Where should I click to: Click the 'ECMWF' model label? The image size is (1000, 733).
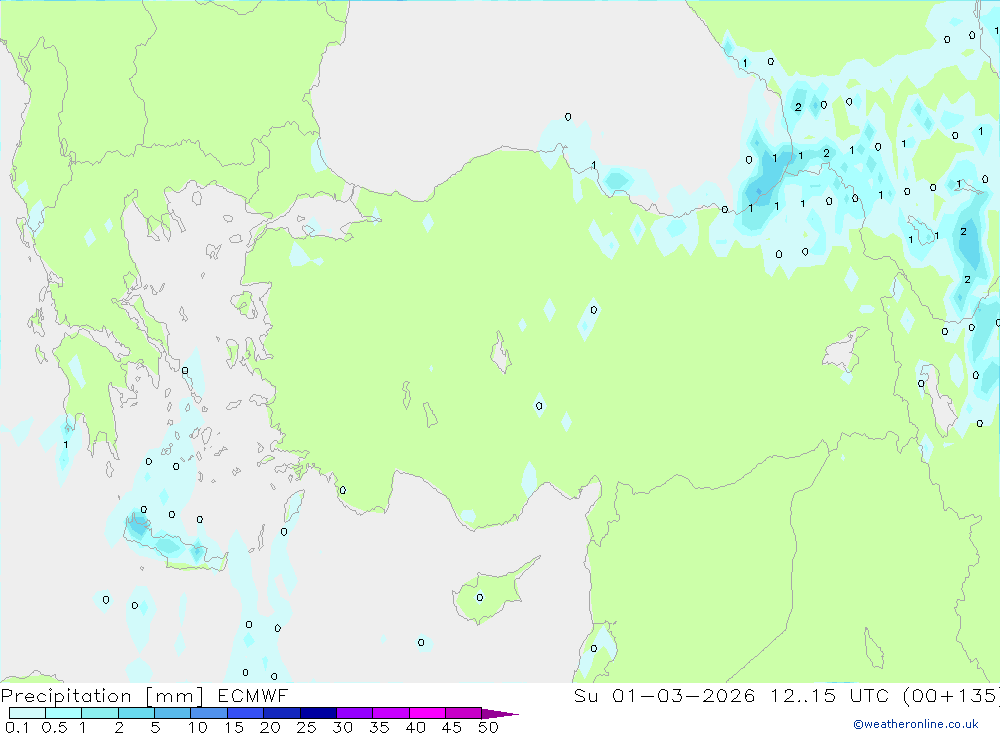pyautogui.click(x=253, y=695)
